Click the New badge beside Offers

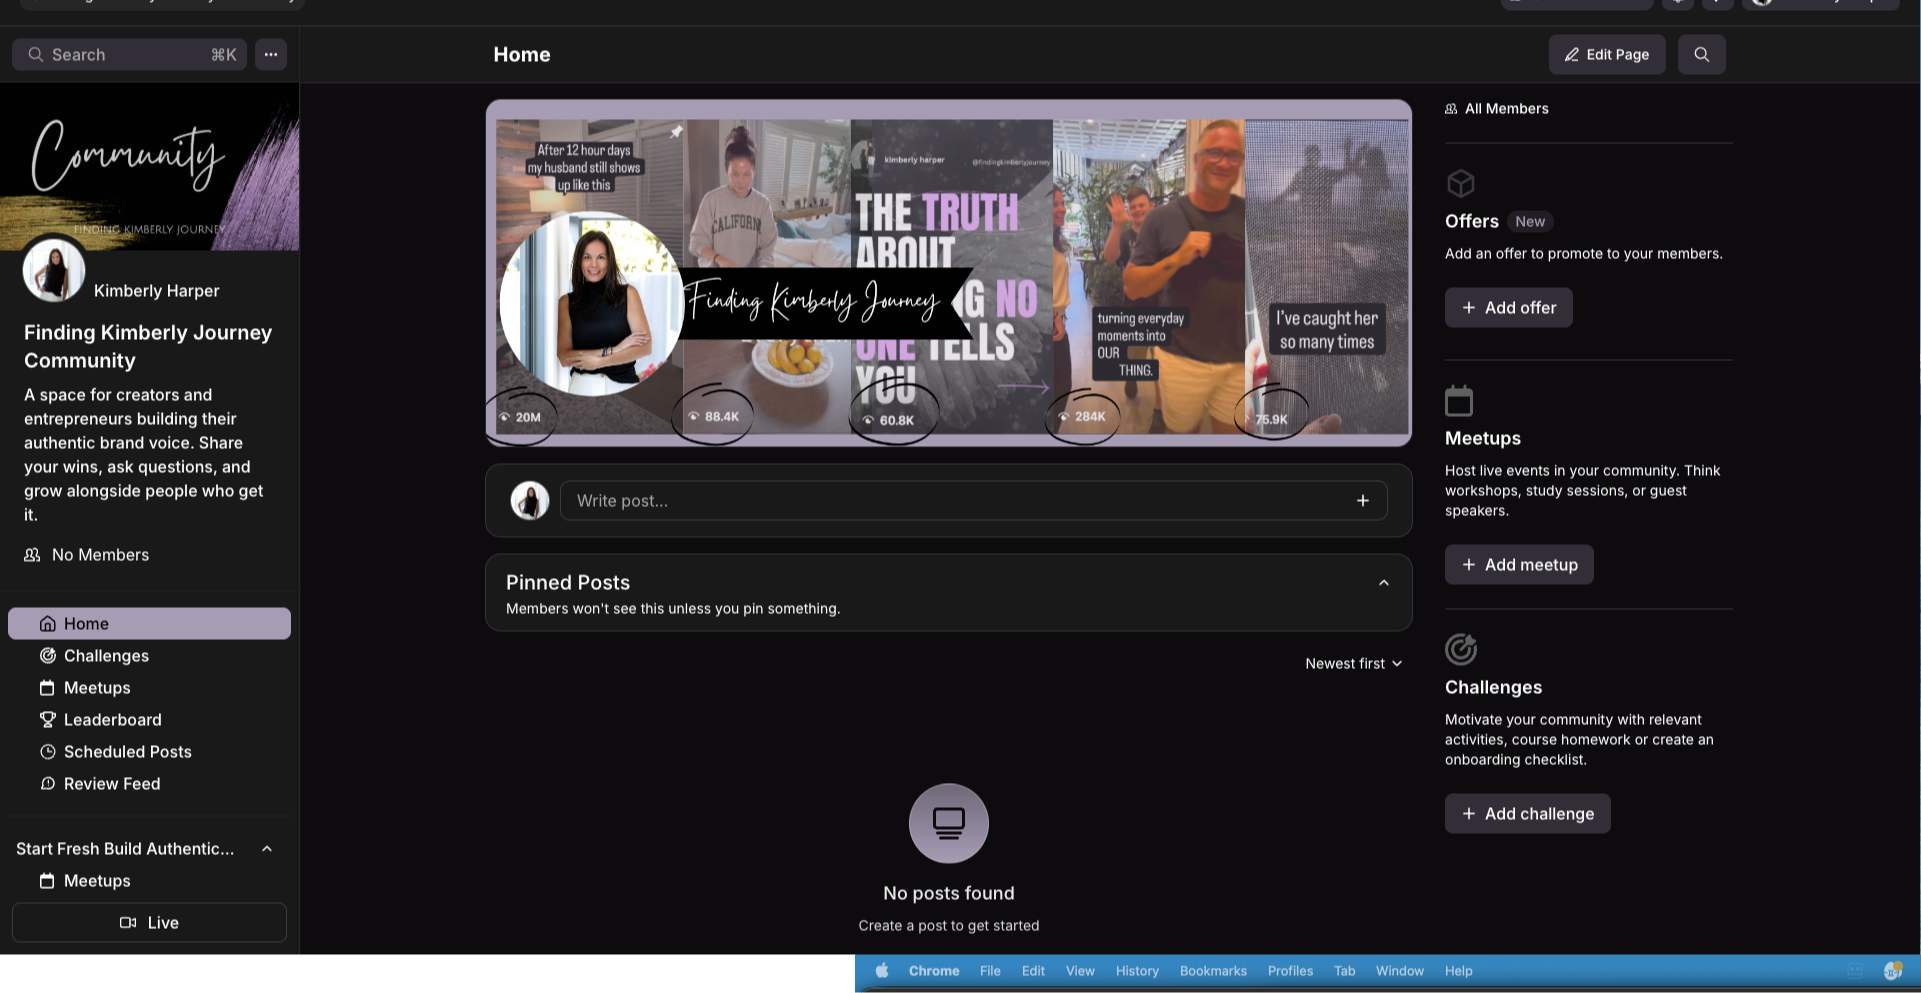1530,222
